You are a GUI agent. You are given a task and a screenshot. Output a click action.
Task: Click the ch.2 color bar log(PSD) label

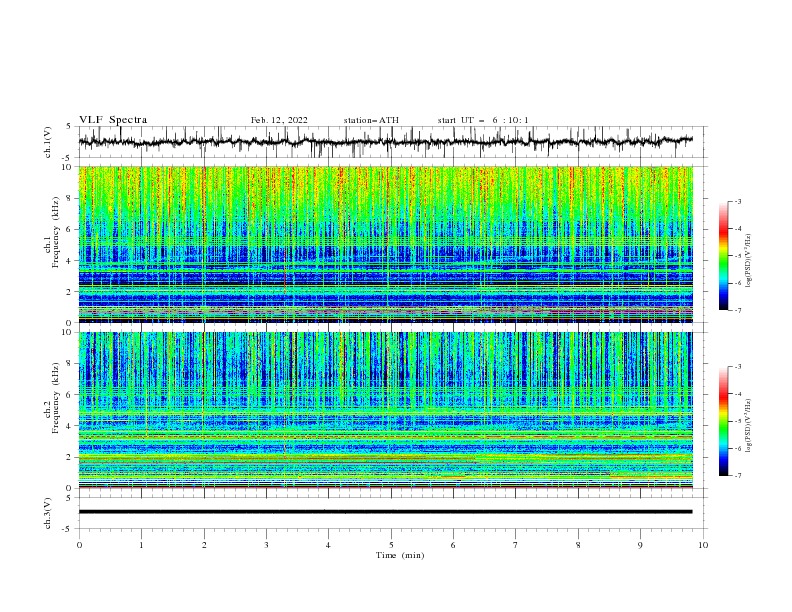pyautogui.click(x=749, y=426)
